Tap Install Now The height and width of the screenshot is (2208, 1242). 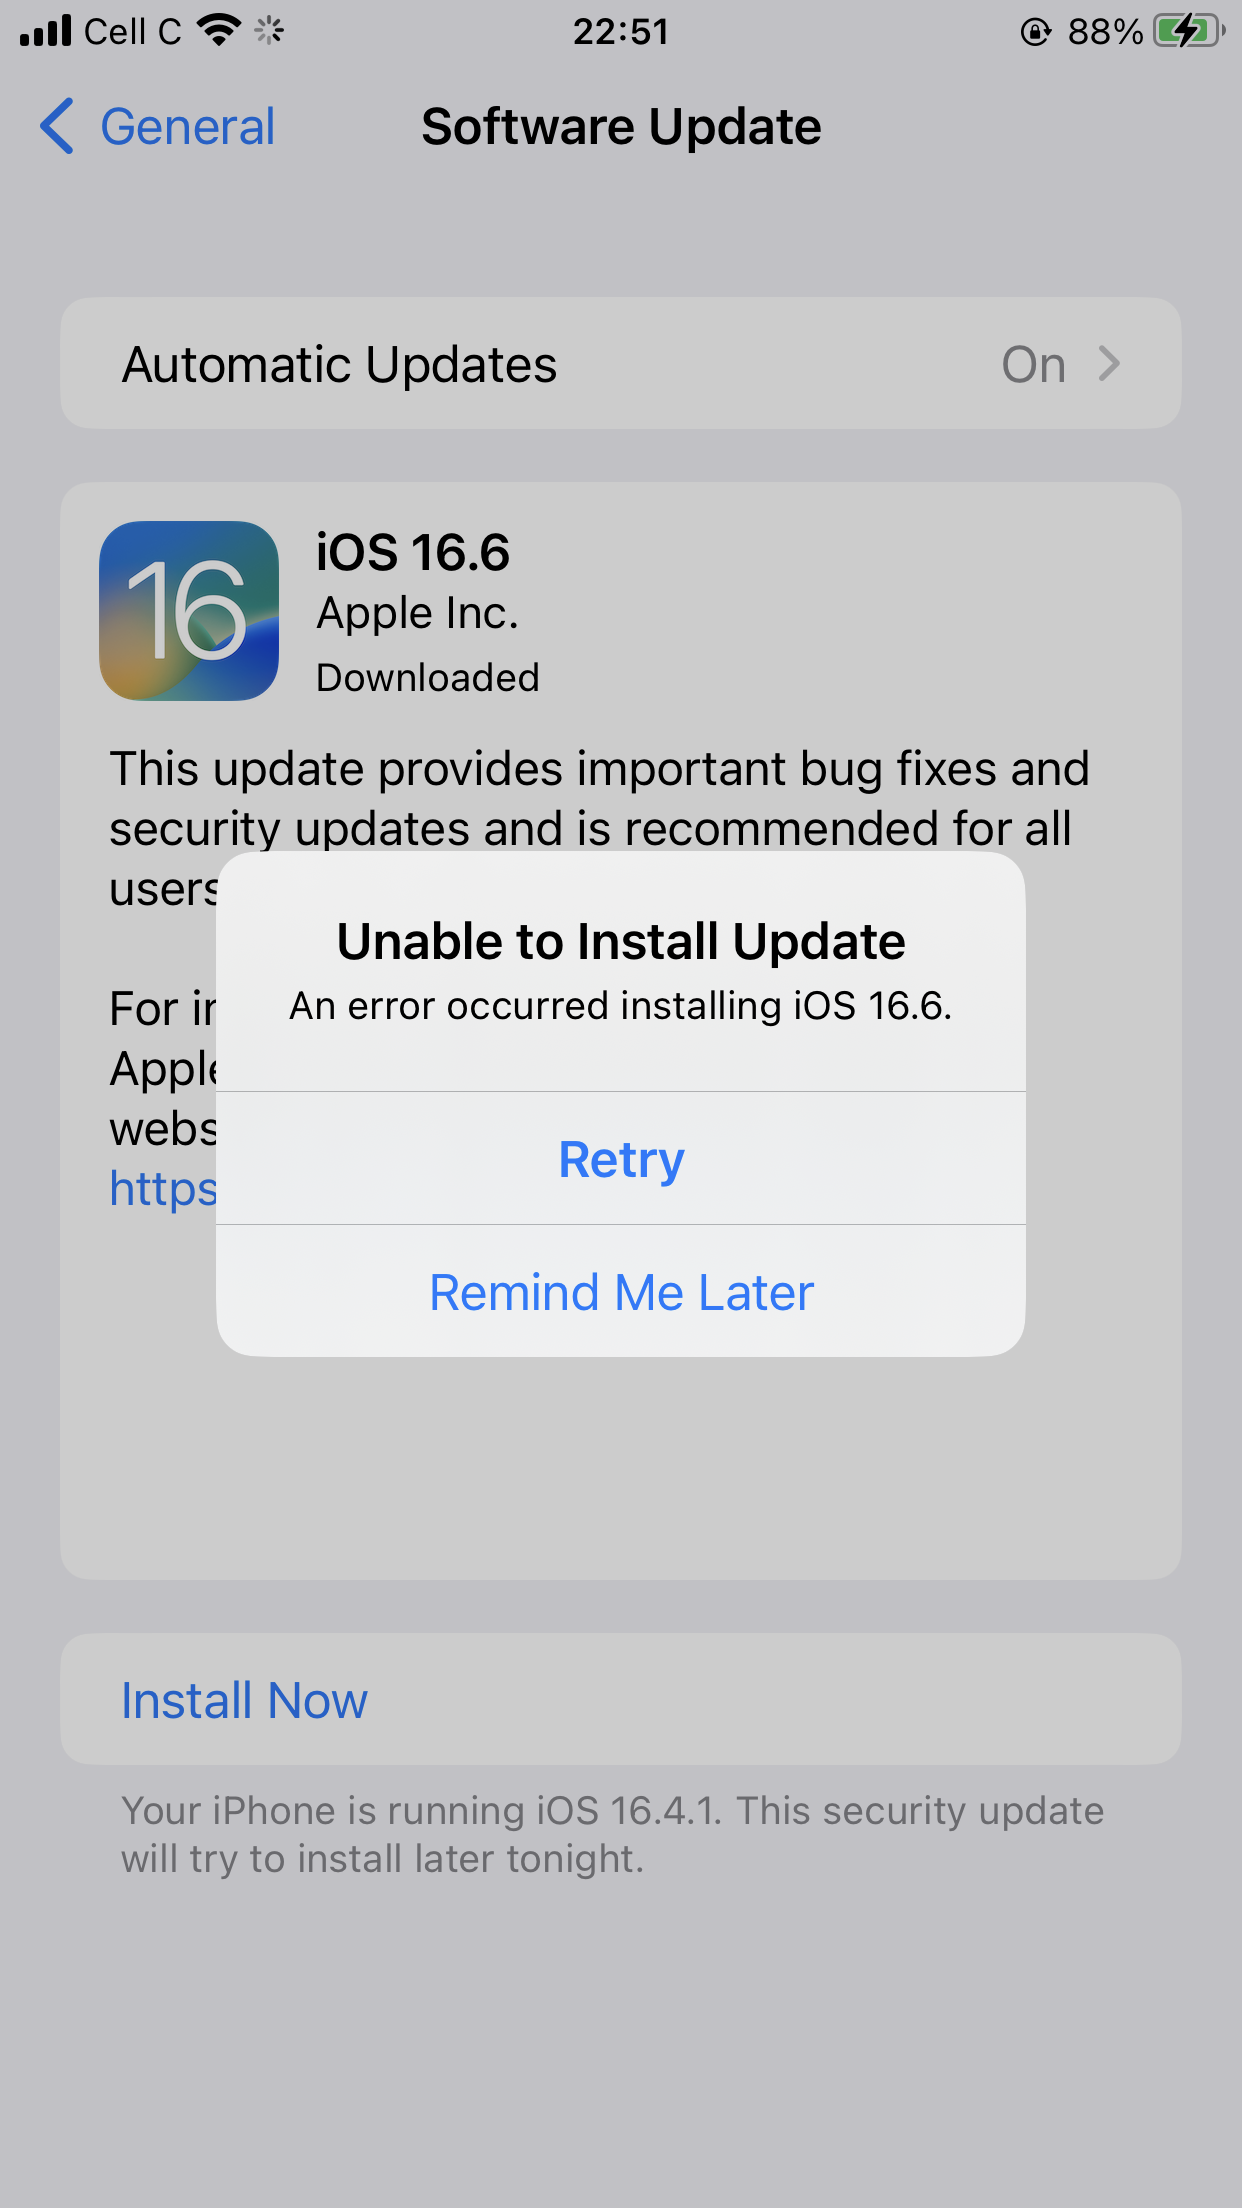[244, 1699]
